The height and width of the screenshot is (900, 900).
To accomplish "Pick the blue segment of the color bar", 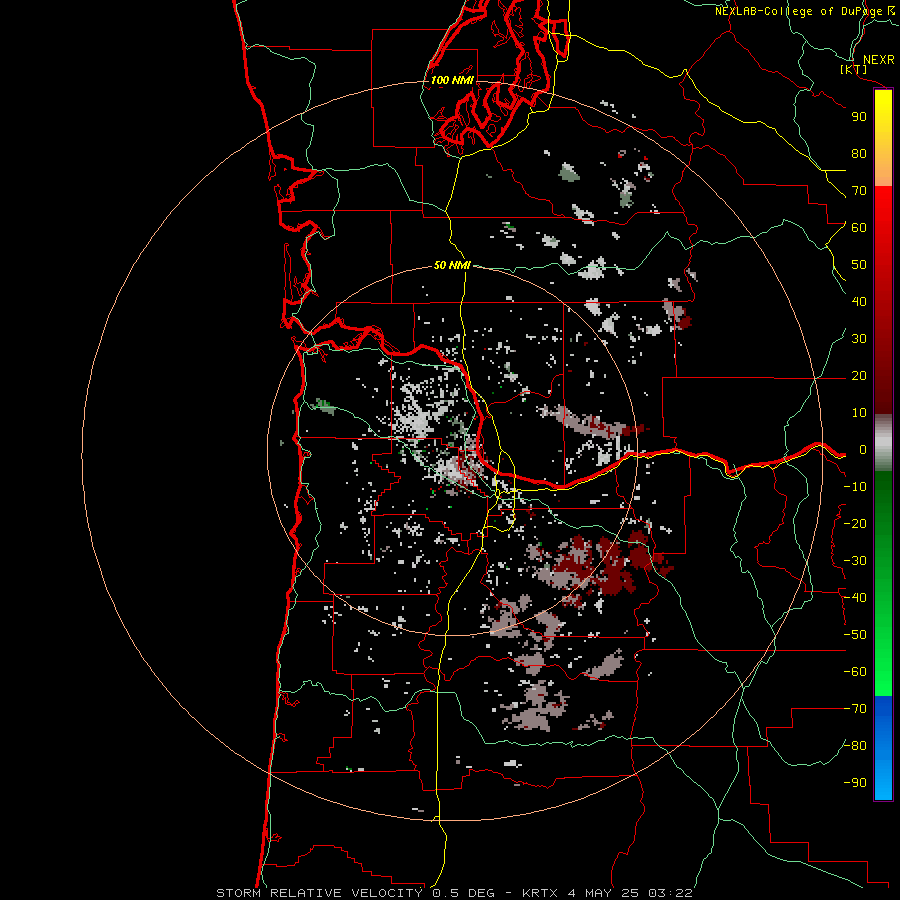I will tap(883, 747).
